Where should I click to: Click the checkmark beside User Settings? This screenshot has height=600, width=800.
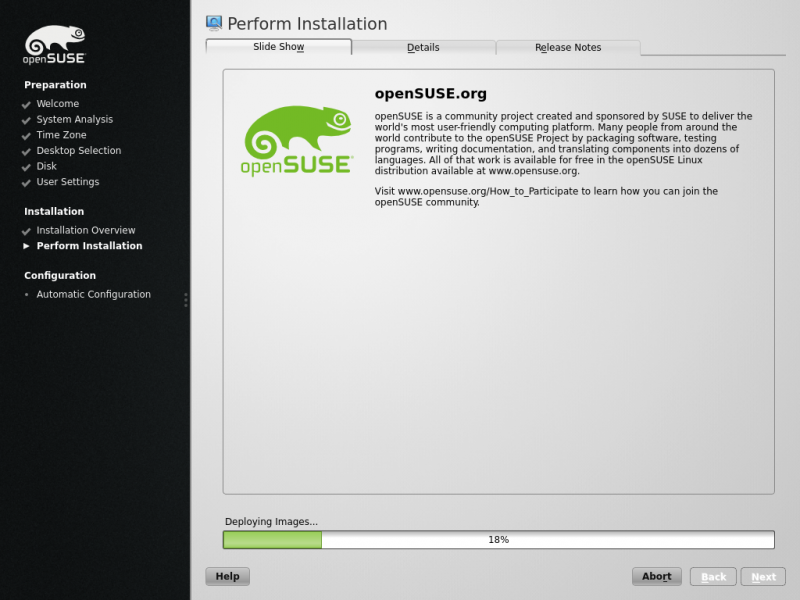point(26,183)
